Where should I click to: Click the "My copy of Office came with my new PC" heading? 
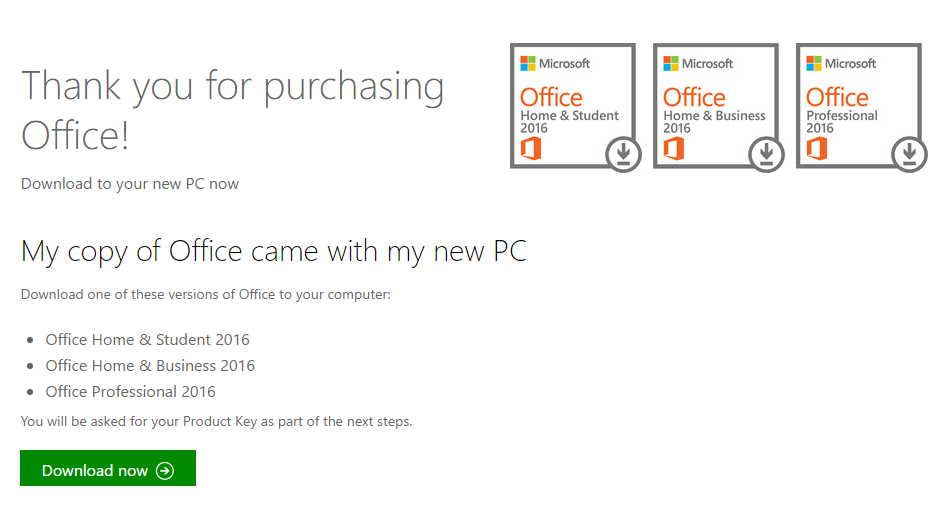point(273,251)
